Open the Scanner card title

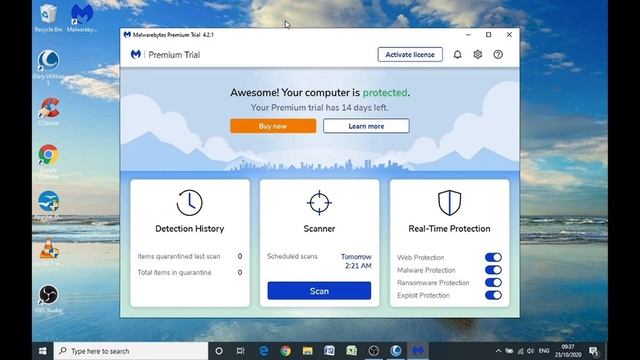pyautogui.click(x=319, y=229)
